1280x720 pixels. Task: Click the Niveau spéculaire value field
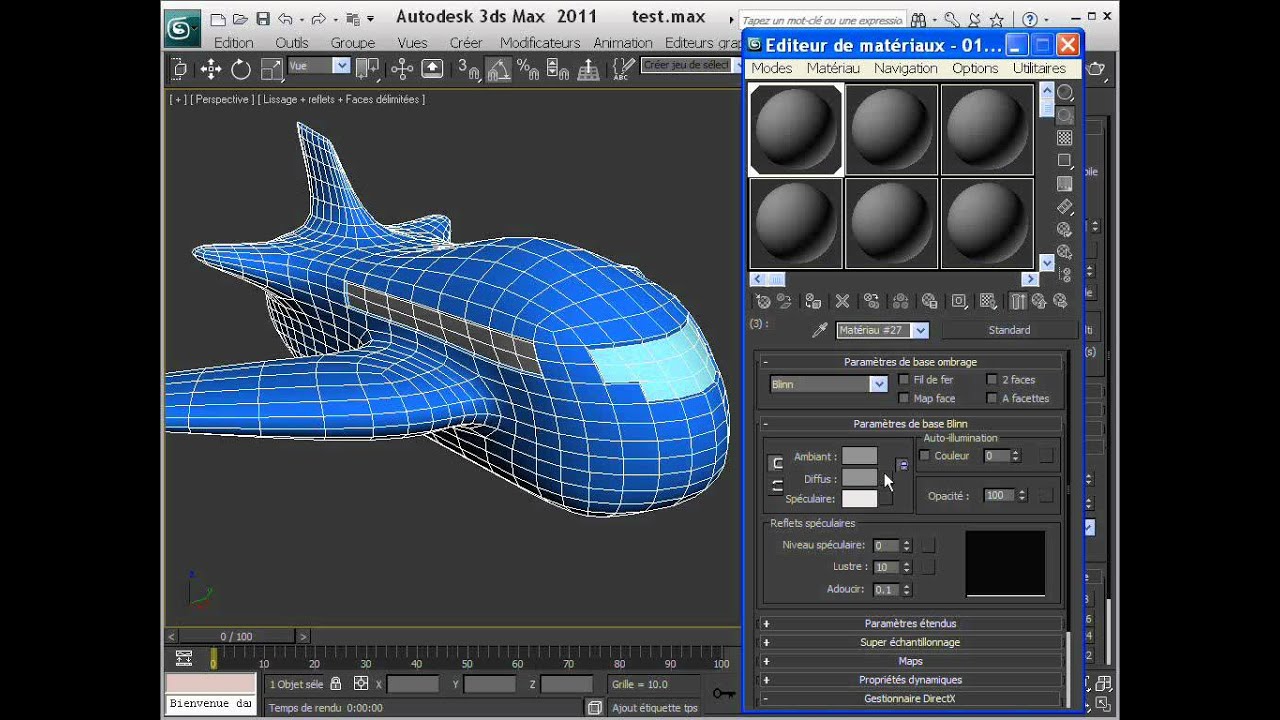[886, 546]
